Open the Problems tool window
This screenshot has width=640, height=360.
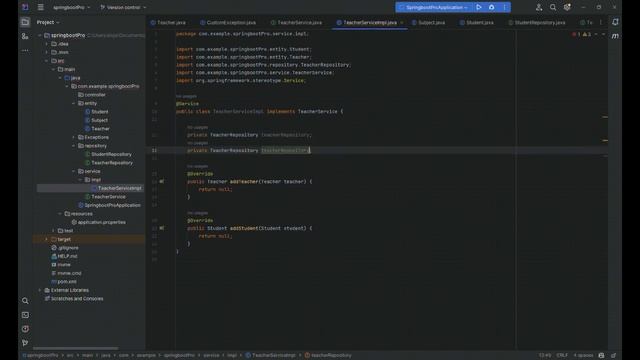tap(25, 329)
